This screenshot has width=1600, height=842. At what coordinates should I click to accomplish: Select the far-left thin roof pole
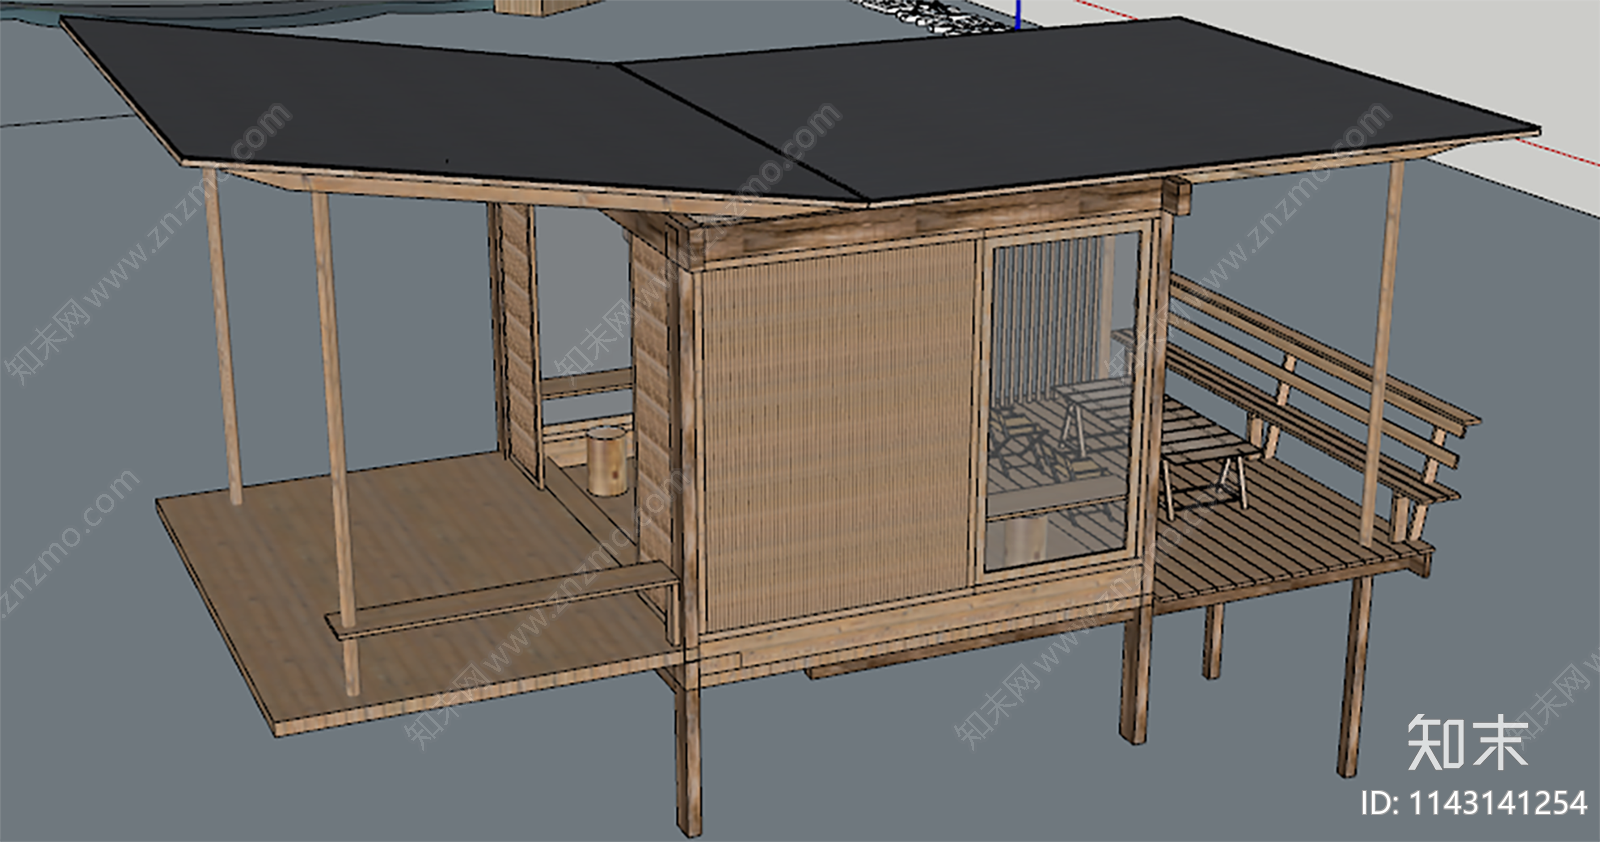(222, 340)
